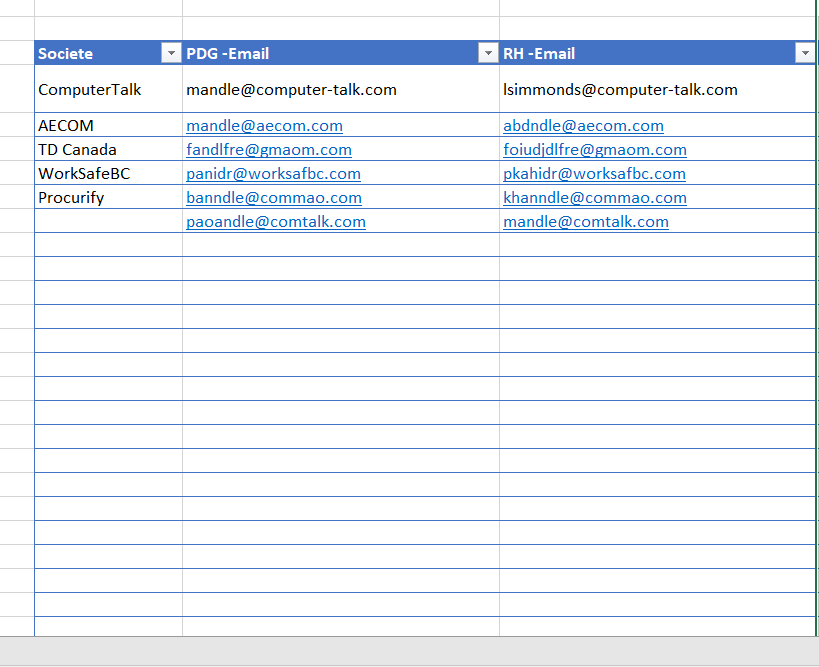Open the Societe column filter dropdown

[171, 54]
